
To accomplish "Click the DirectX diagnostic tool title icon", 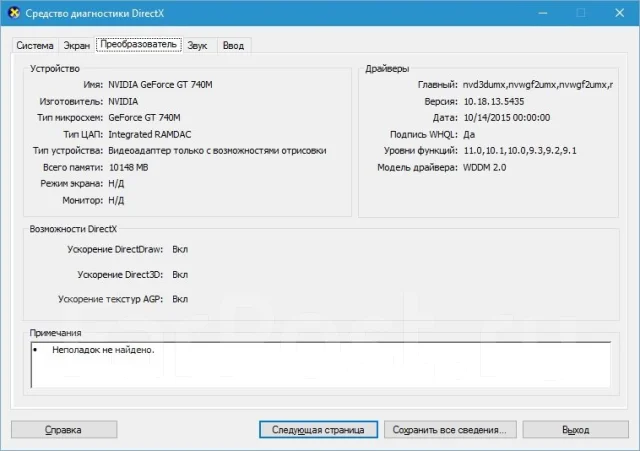I will (x=14, y=13).
